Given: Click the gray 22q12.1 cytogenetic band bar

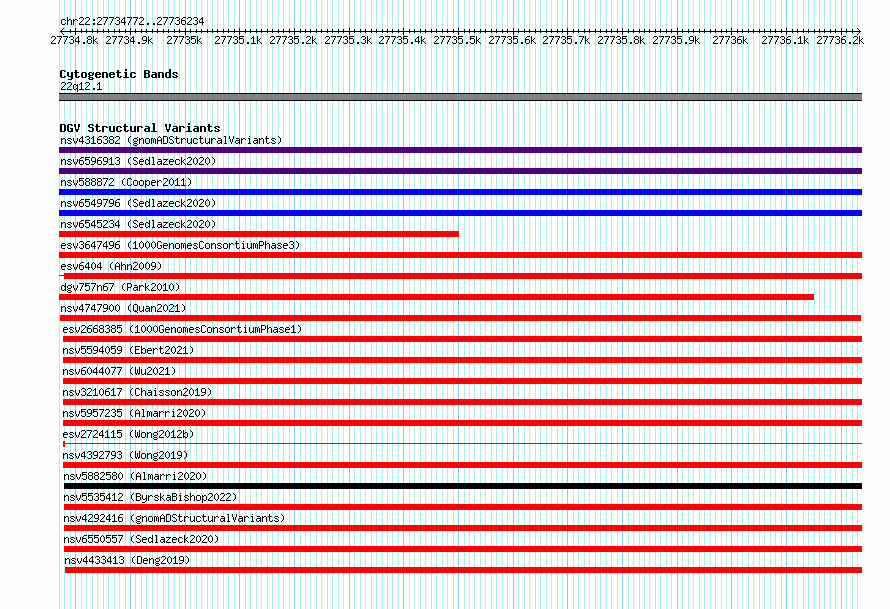Looking at the screenshot, I should tap(460, 97).
